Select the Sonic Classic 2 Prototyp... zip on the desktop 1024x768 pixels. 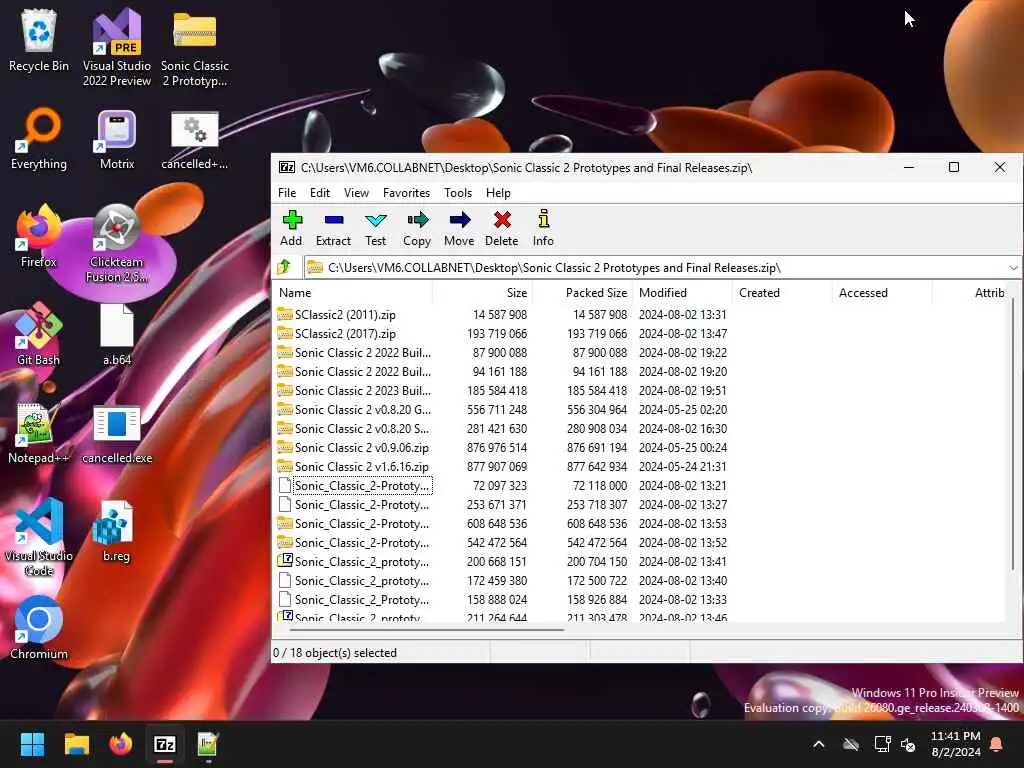(x=195, y=47)
